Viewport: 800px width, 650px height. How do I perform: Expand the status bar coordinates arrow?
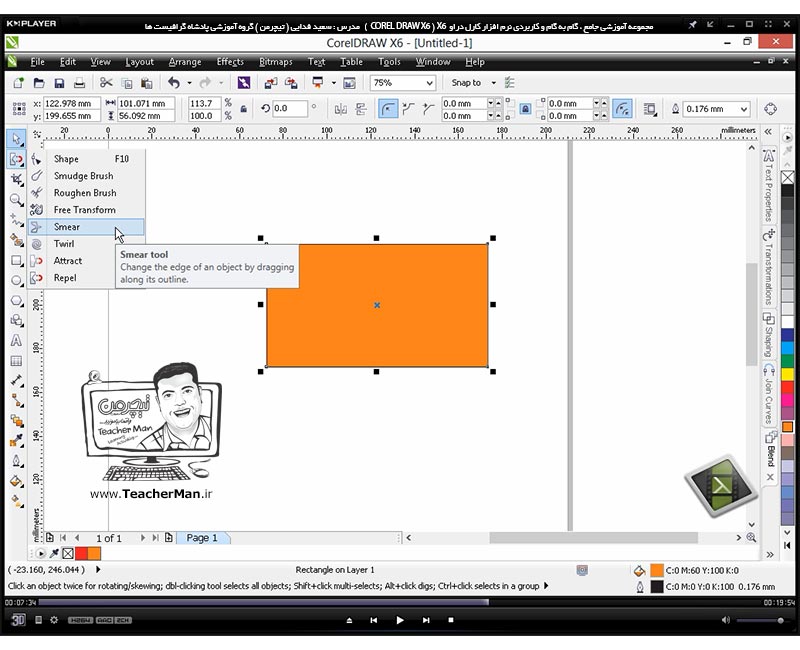tap(98, 569)
